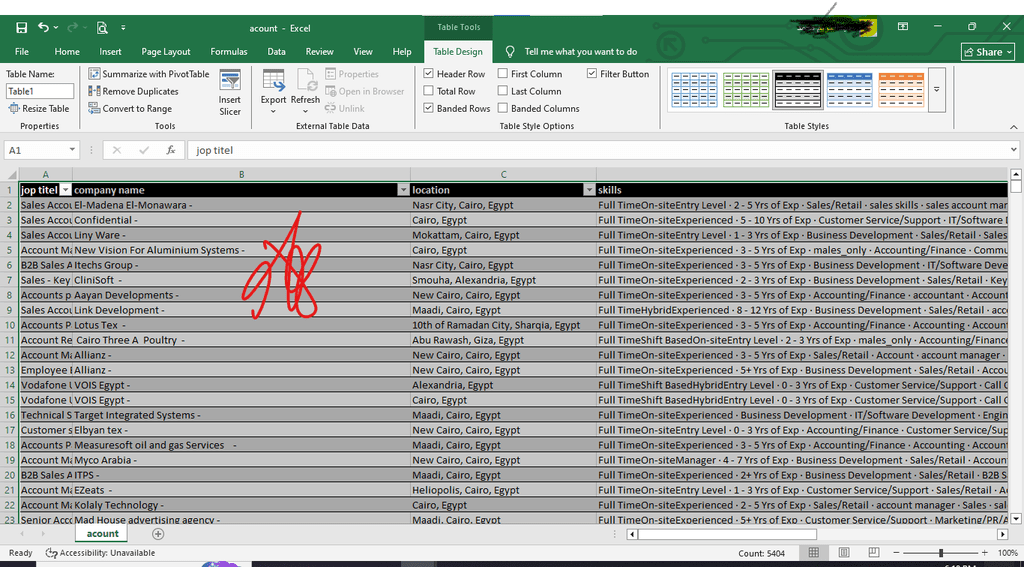
Task: Enable the Total Row checkbox
Action: [428, 91]
